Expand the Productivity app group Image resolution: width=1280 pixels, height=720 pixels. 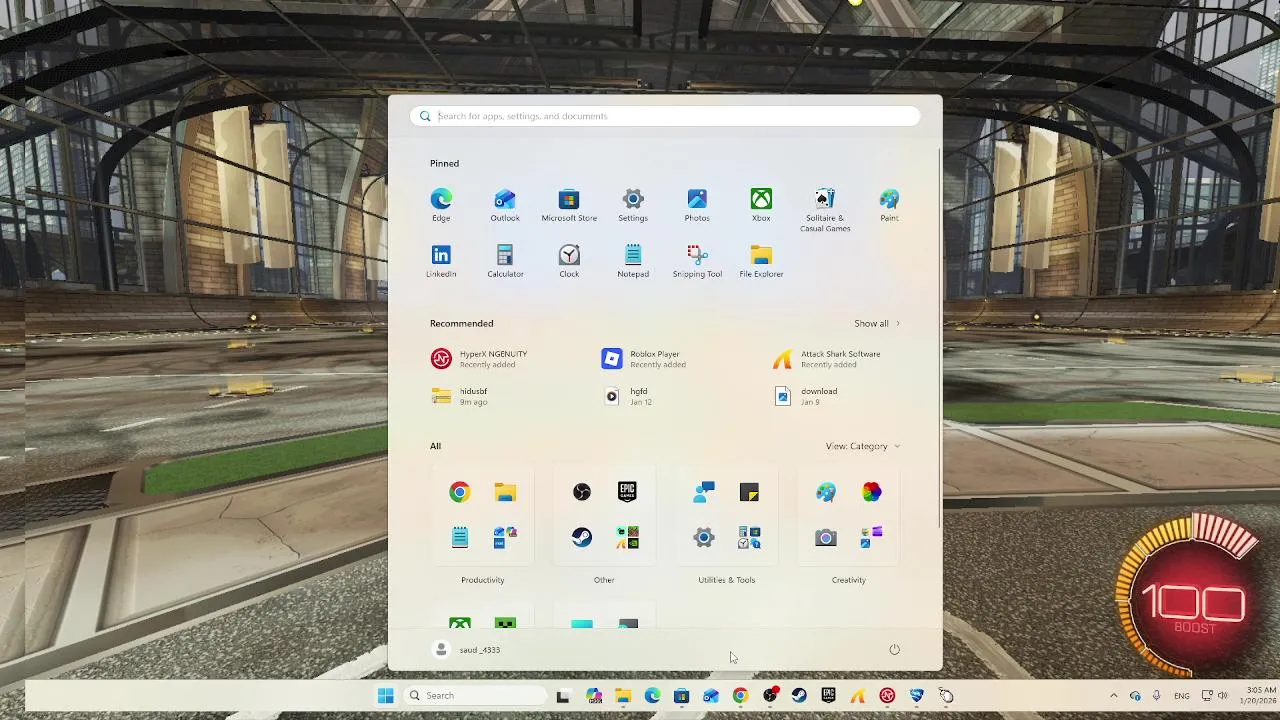[x=505, y=538]
